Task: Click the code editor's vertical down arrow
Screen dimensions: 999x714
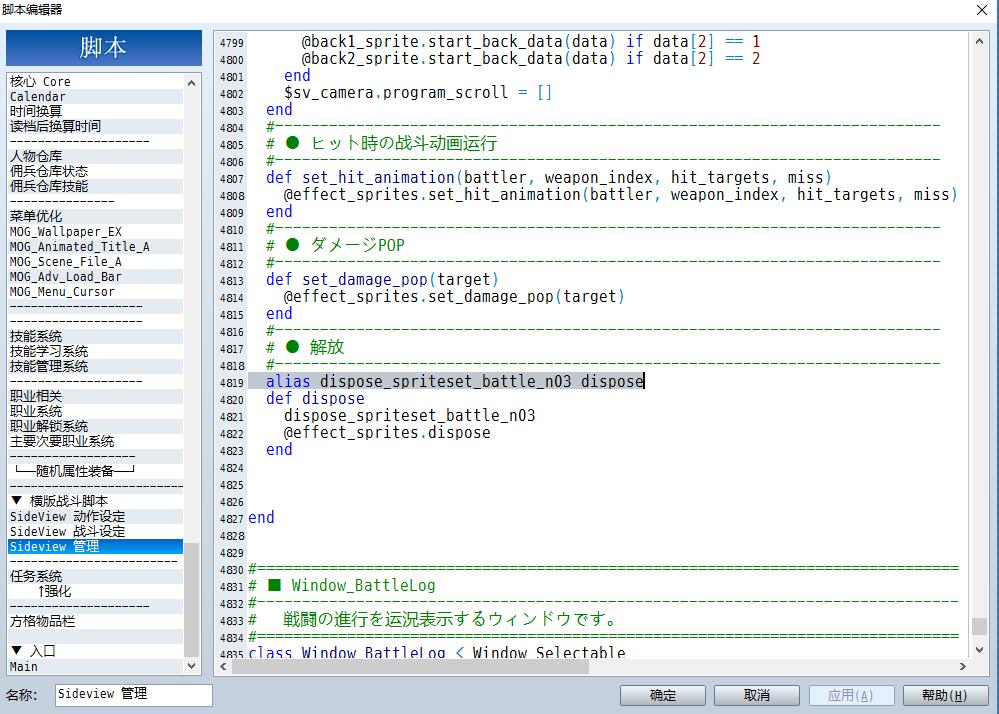Action: coord(979,650)
